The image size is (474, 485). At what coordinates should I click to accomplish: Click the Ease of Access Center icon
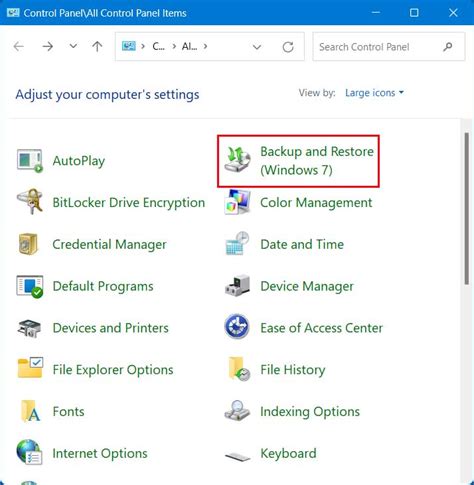237,327
